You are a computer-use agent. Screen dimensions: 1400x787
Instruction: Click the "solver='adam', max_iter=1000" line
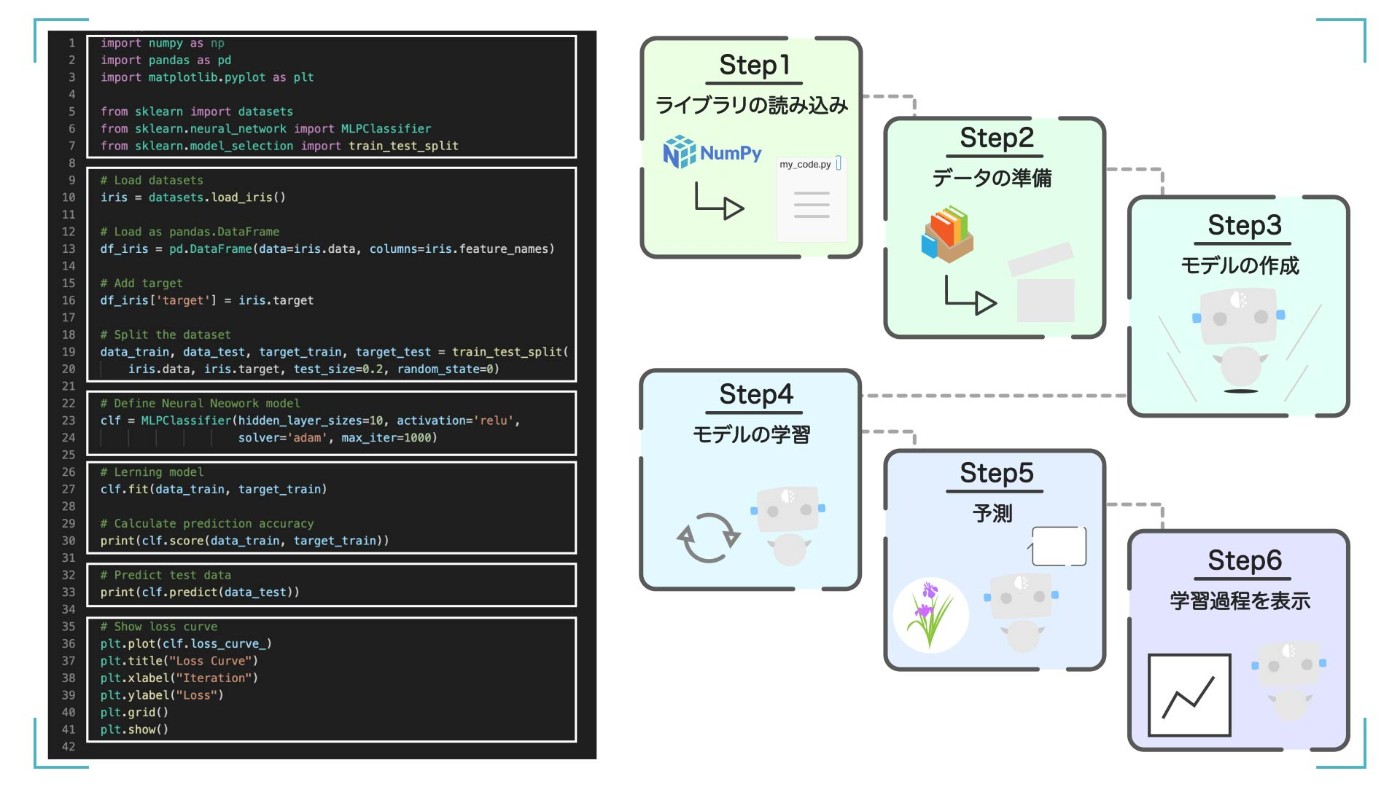[338, 437]
